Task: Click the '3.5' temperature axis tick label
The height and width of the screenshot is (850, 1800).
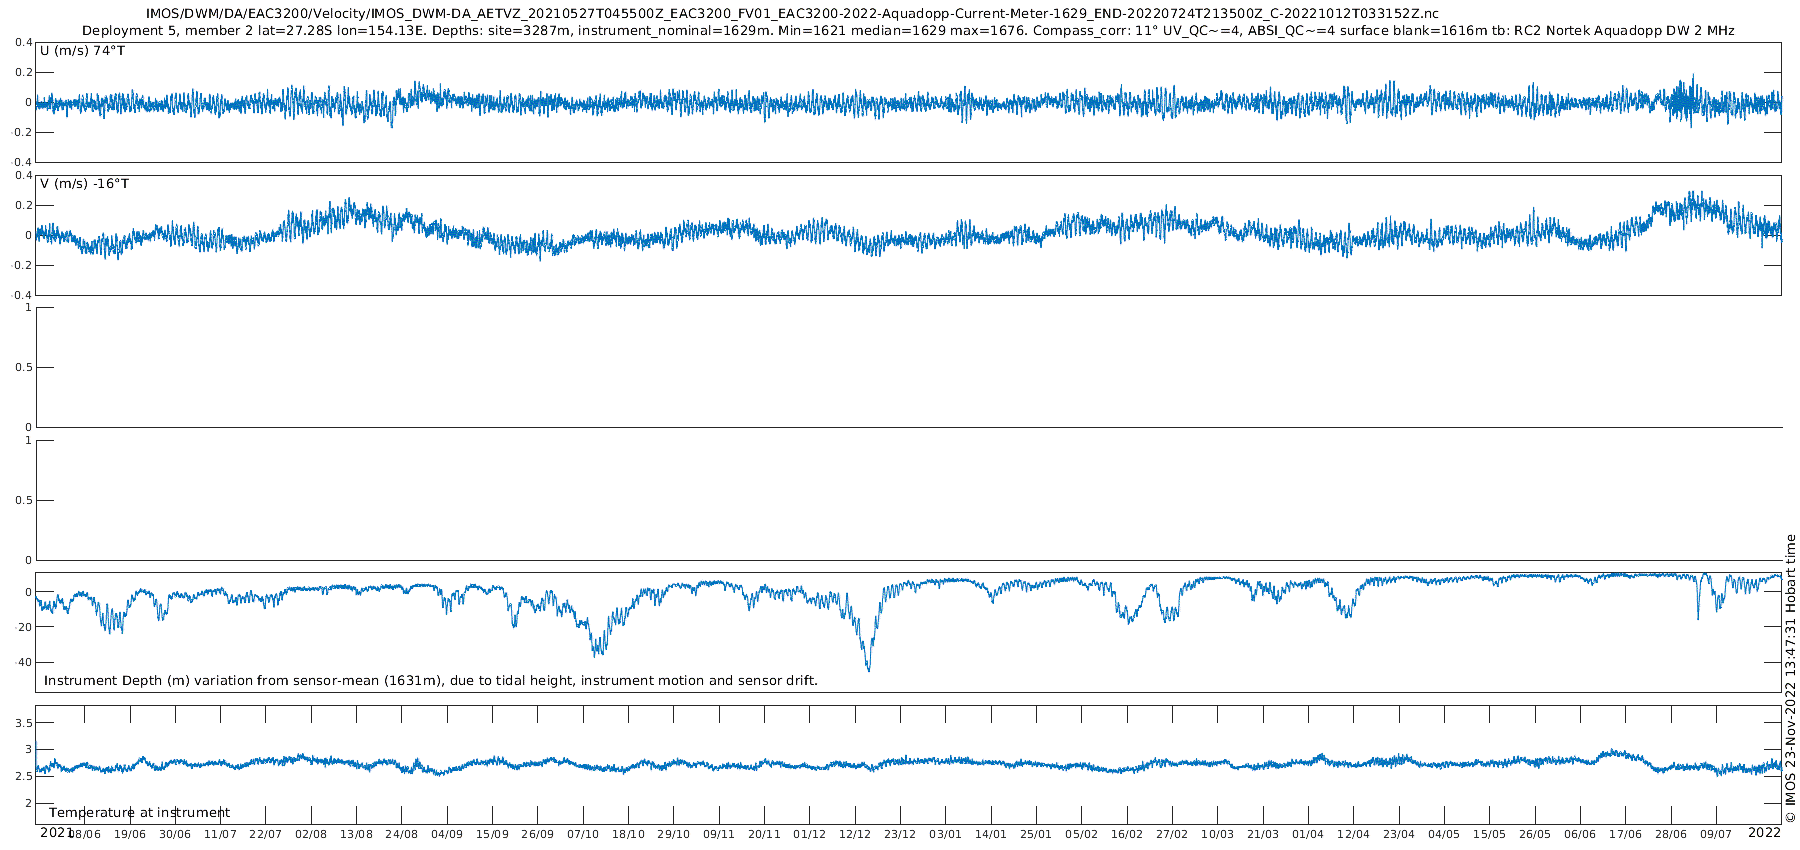Action: point(24,723)
